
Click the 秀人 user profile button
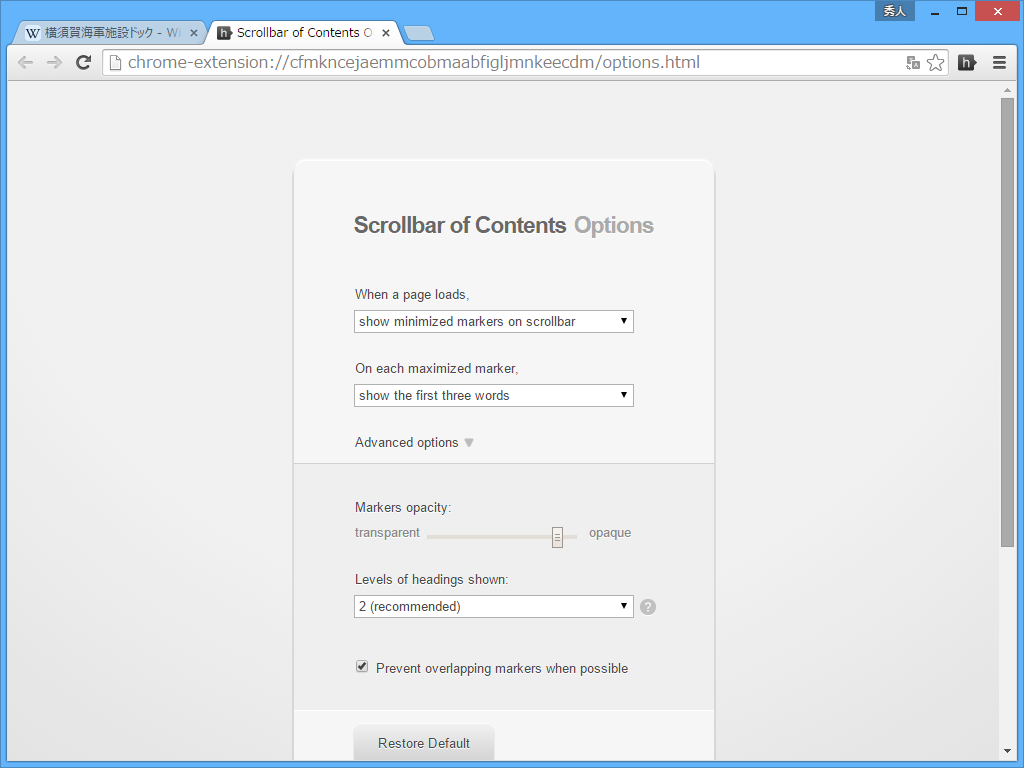click(895, 11)
